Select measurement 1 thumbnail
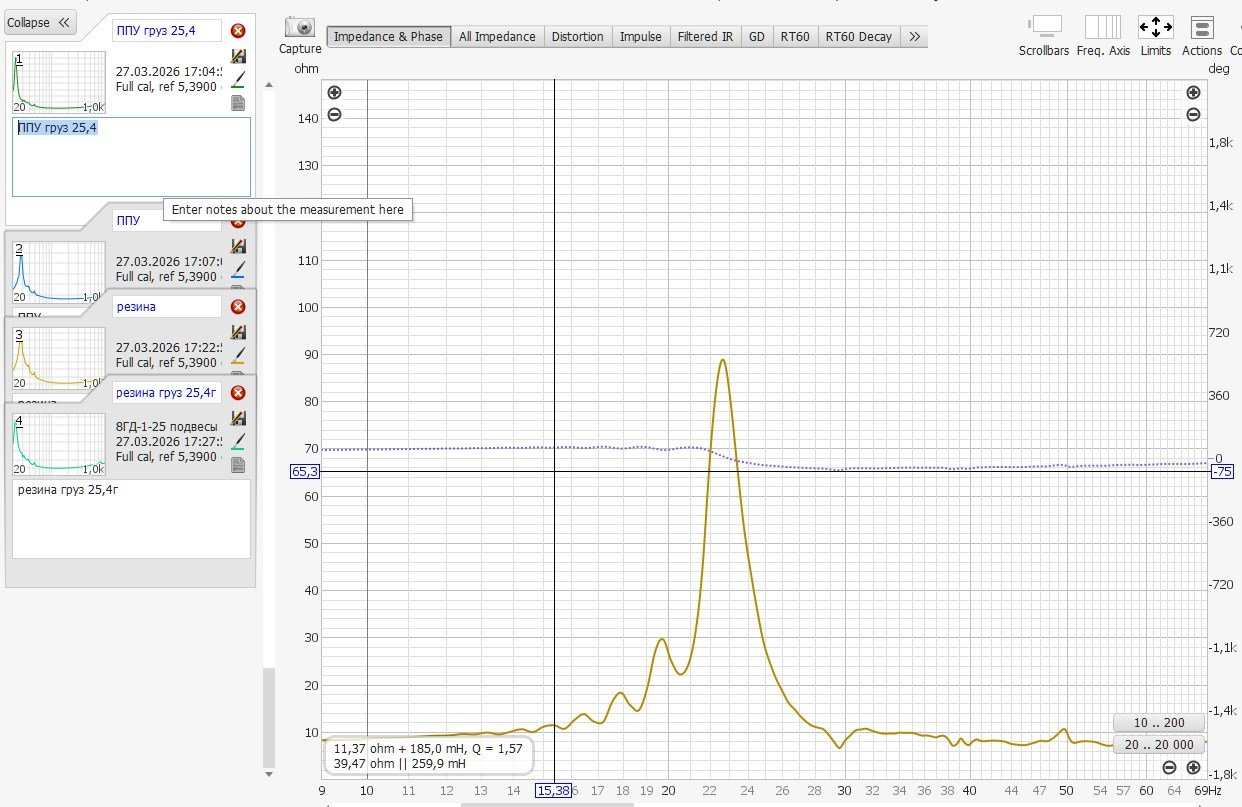This screenshot has width=1242, height=807. (58, 82)
